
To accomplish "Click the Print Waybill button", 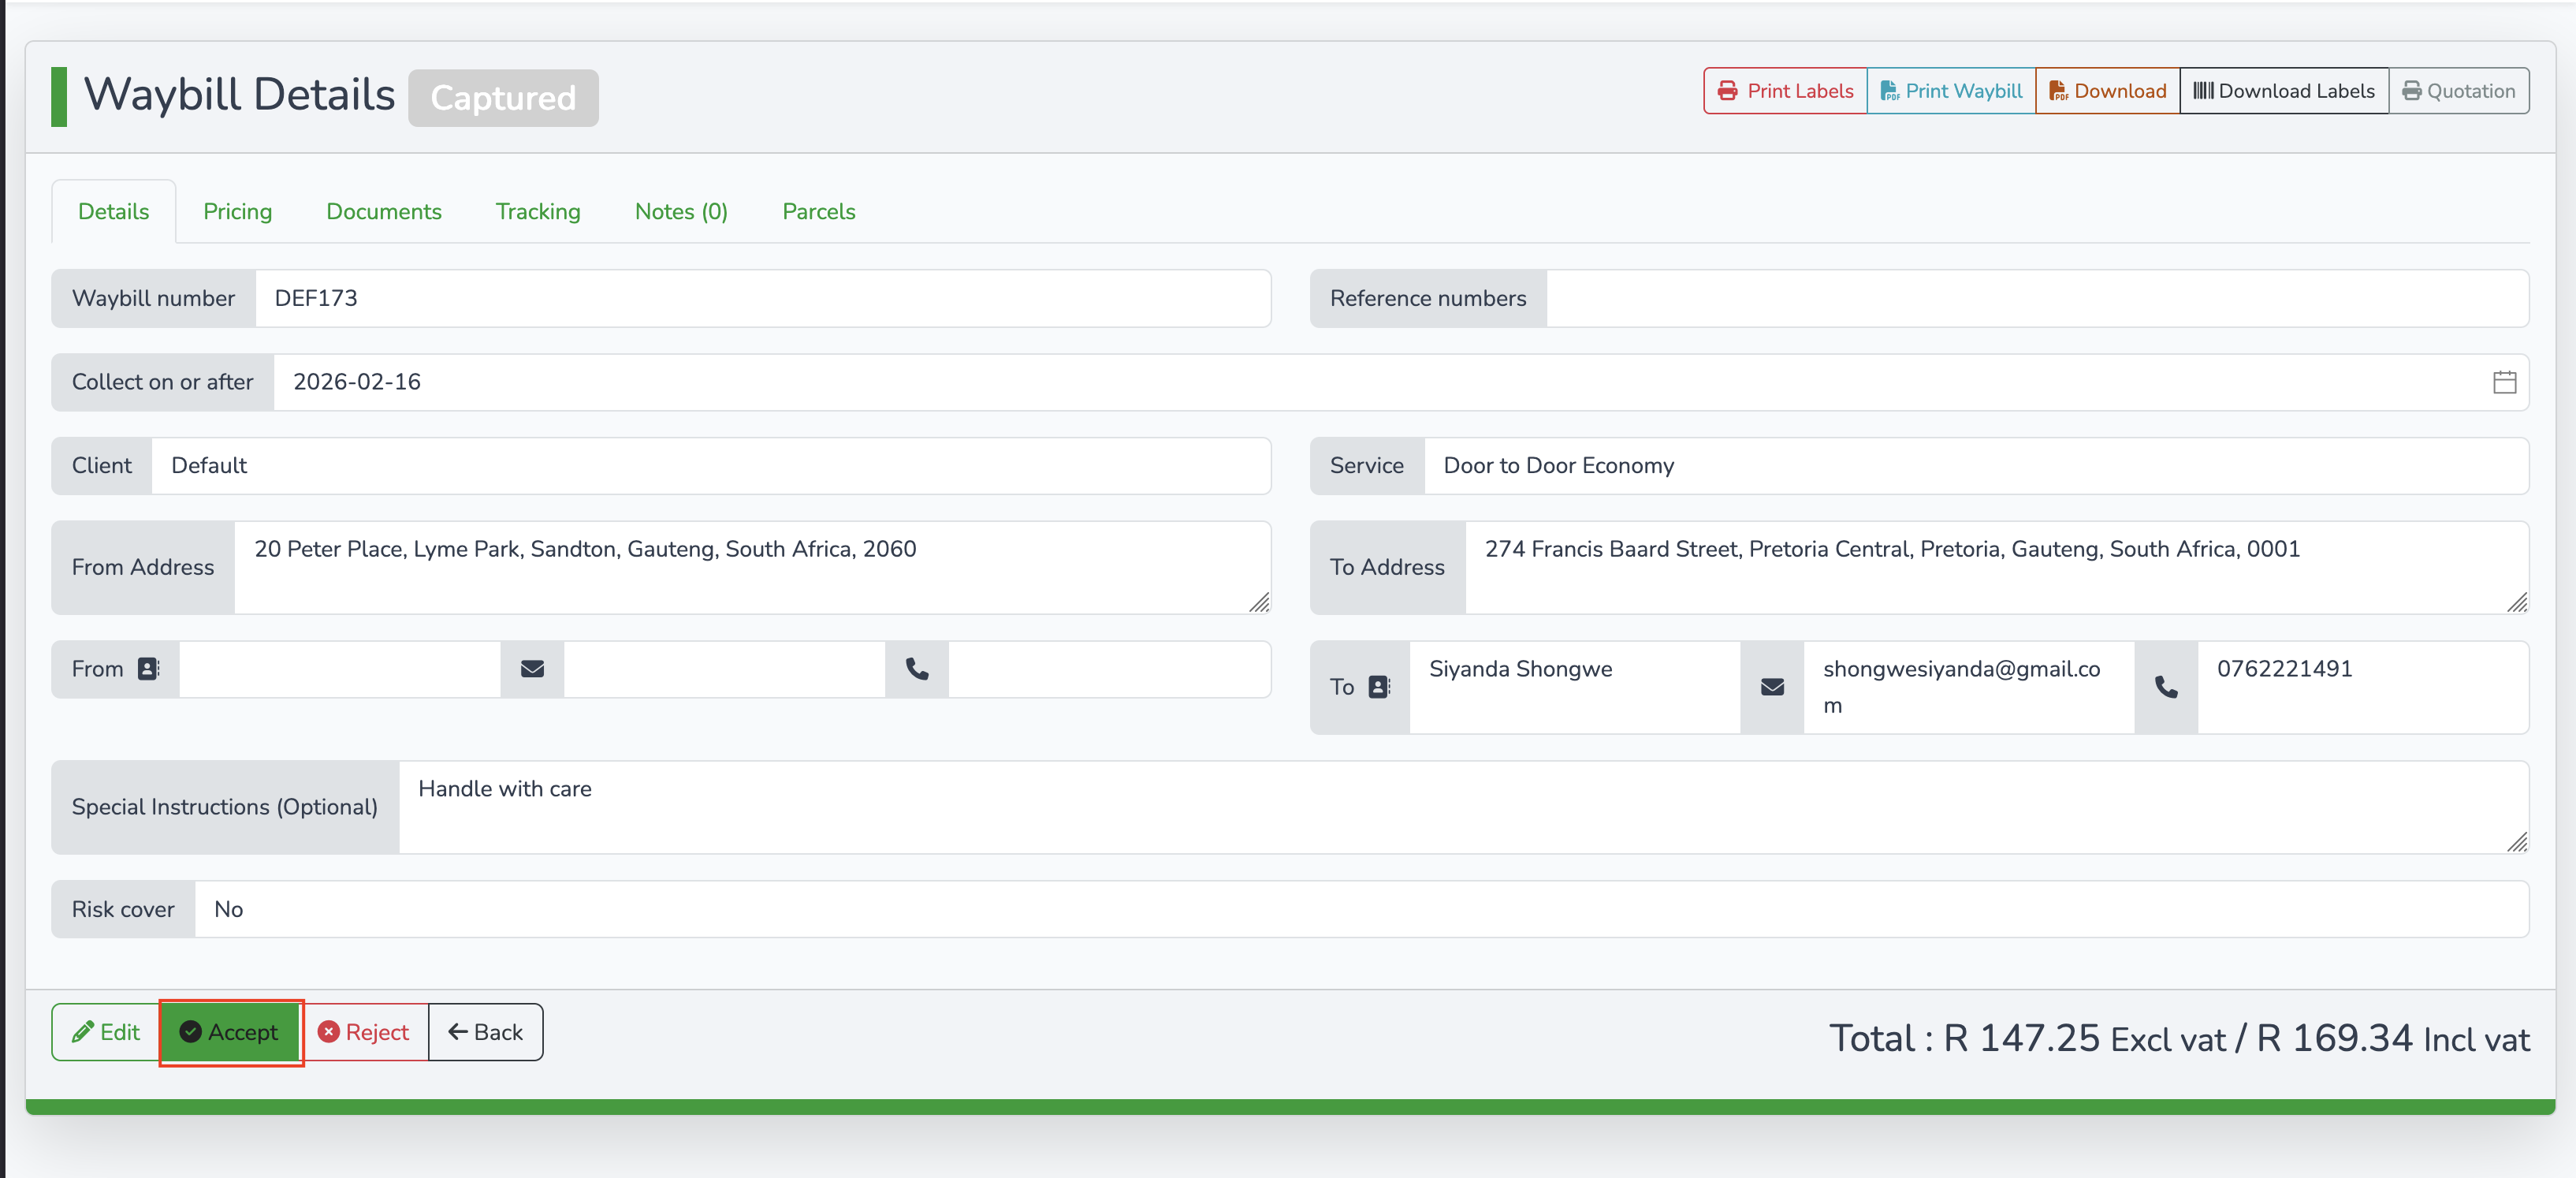I will point(1951,91).
